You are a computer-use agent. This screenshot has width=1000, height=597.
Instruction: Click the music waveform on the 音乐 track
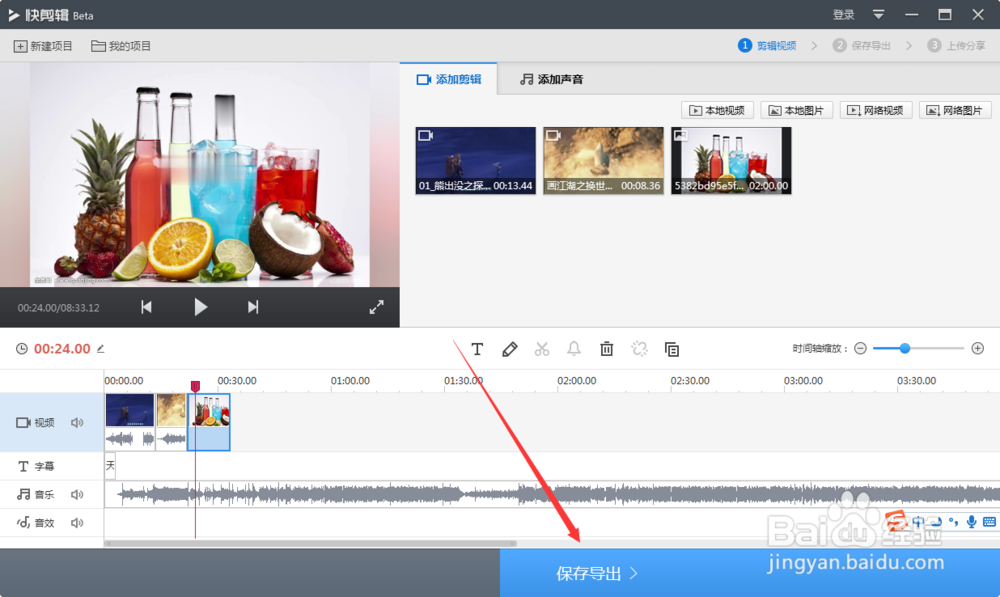(x=552, y=494)
